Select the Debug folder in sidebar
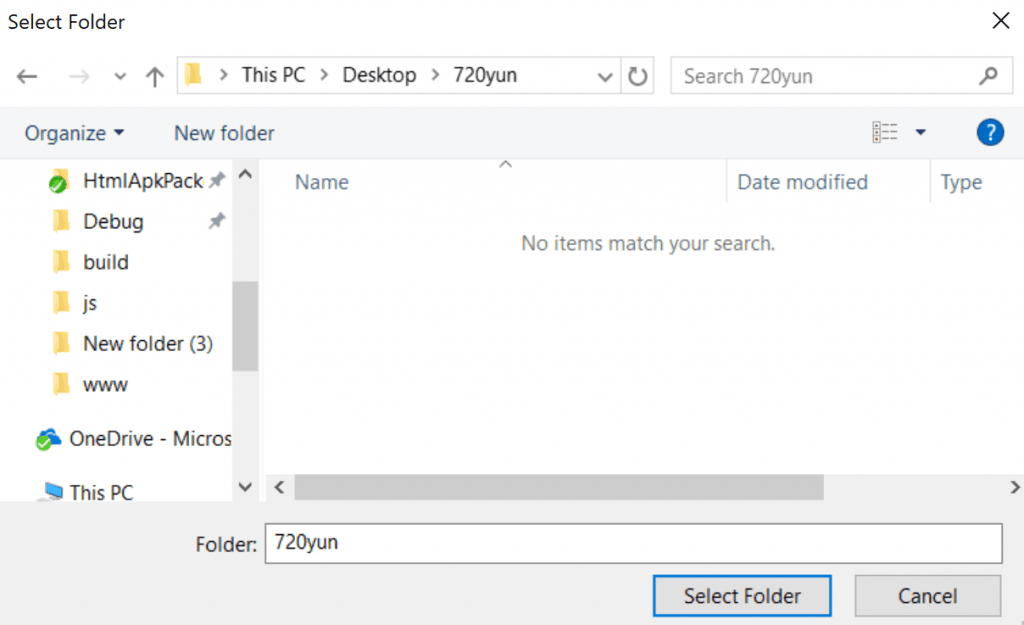Viewport: 1024px width, 625px height. pos(113,222)
